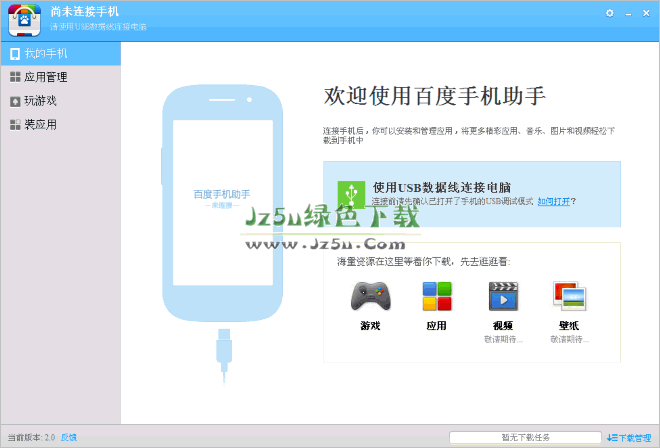
Task: Click the 壁纸 label
Action: coord(569,325)
